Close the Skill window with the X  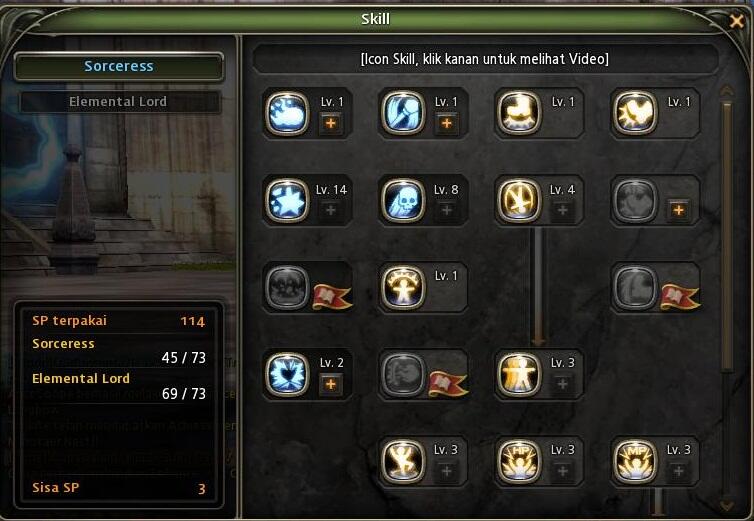[x=736, y=21]
